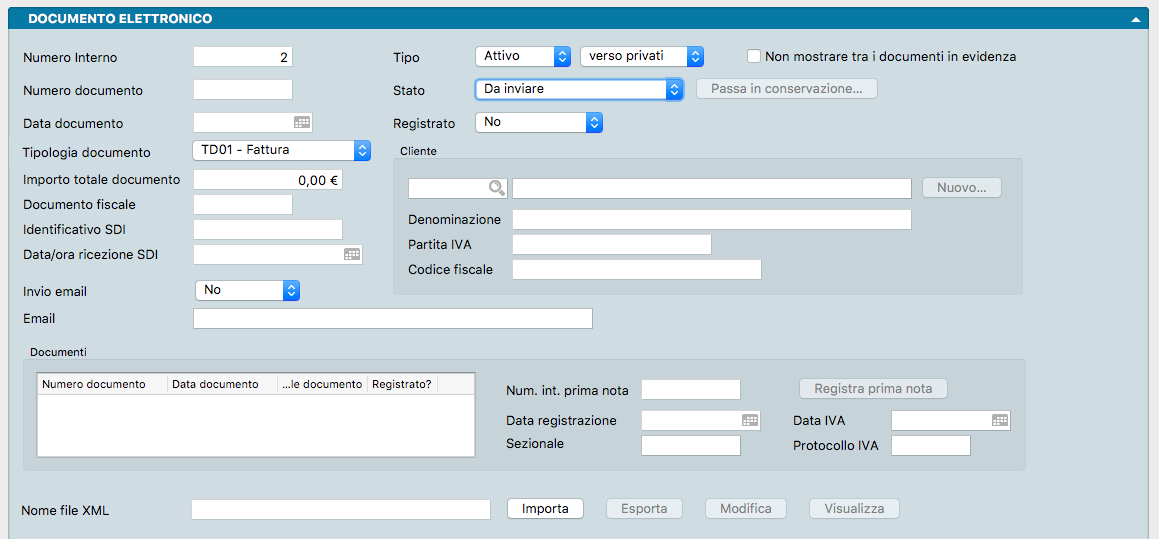Viewport: 1159px width, 539px height.
Task: Open the Data IVA calendar icon
Action: pyautogui.click(x=1000, y=421)
